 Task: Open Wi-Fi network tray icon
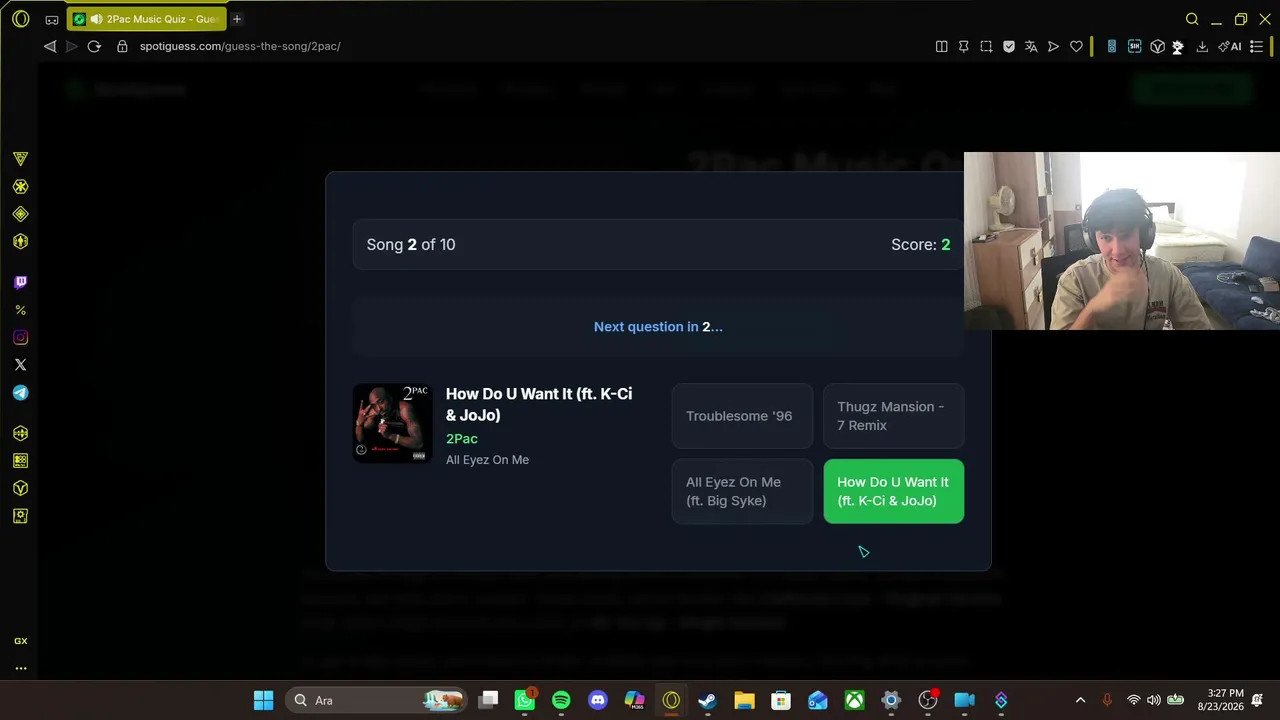[1133, 700]
